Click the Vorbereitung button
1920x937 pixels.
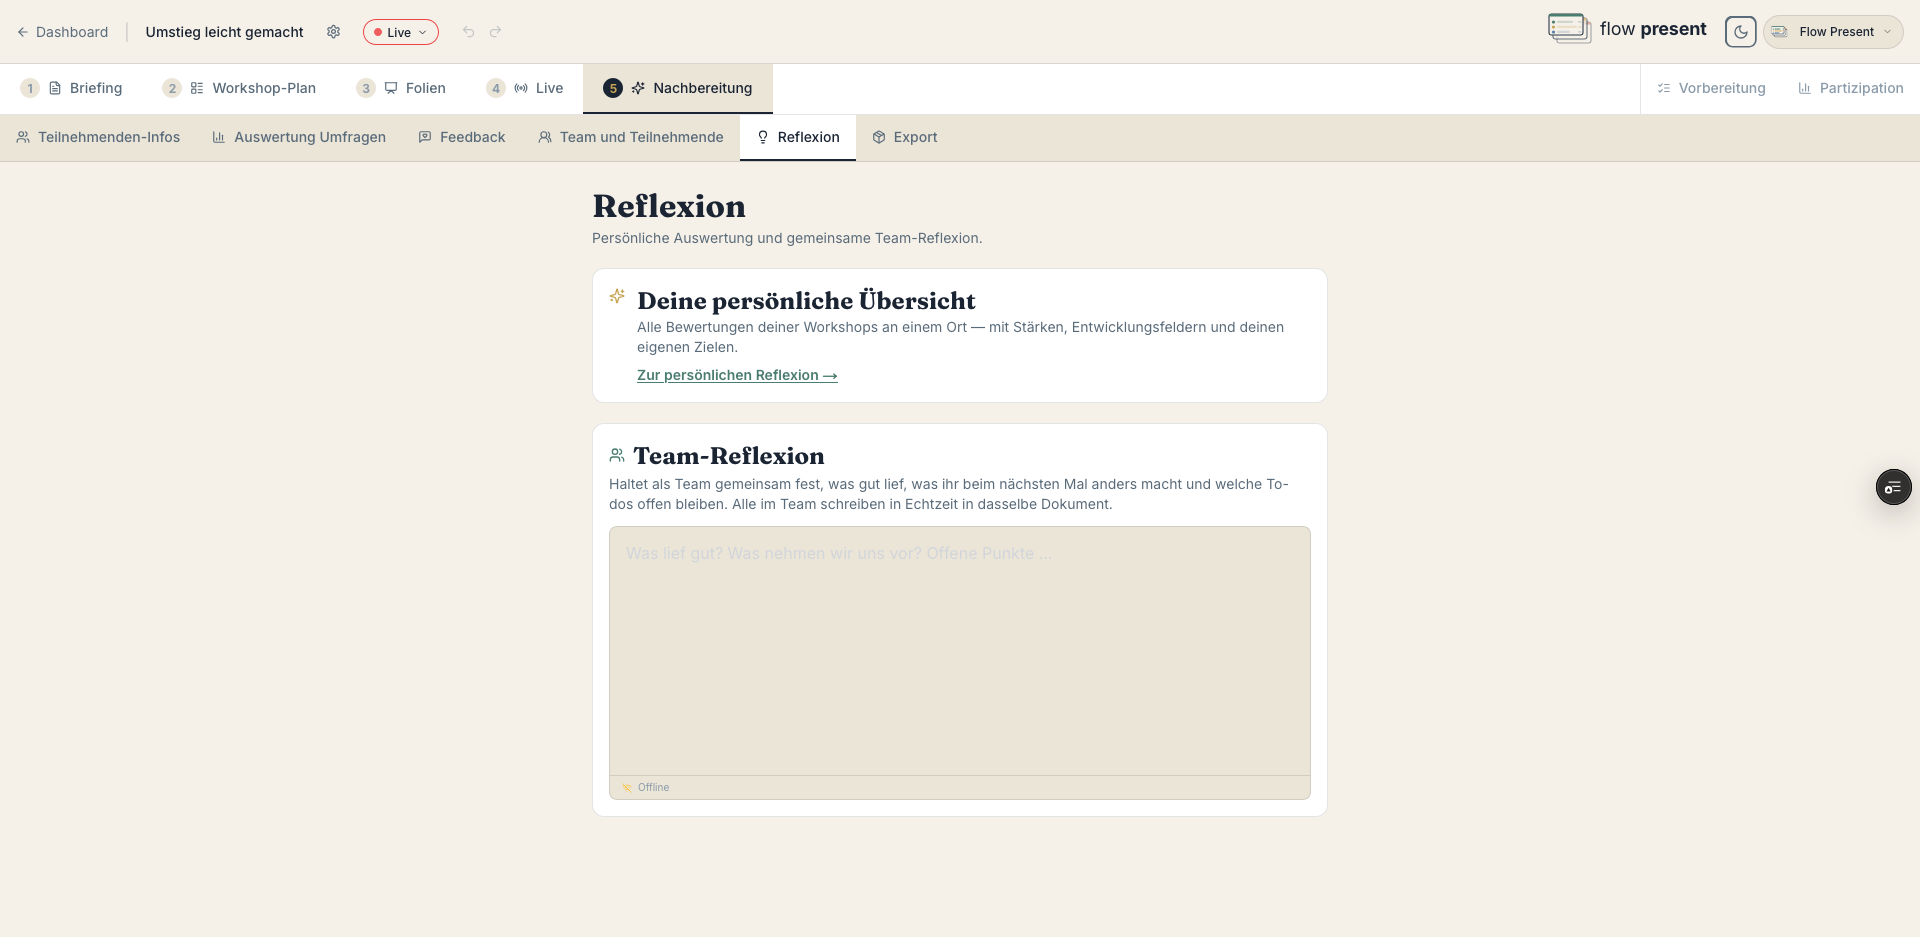click(x=1711, y=88)
